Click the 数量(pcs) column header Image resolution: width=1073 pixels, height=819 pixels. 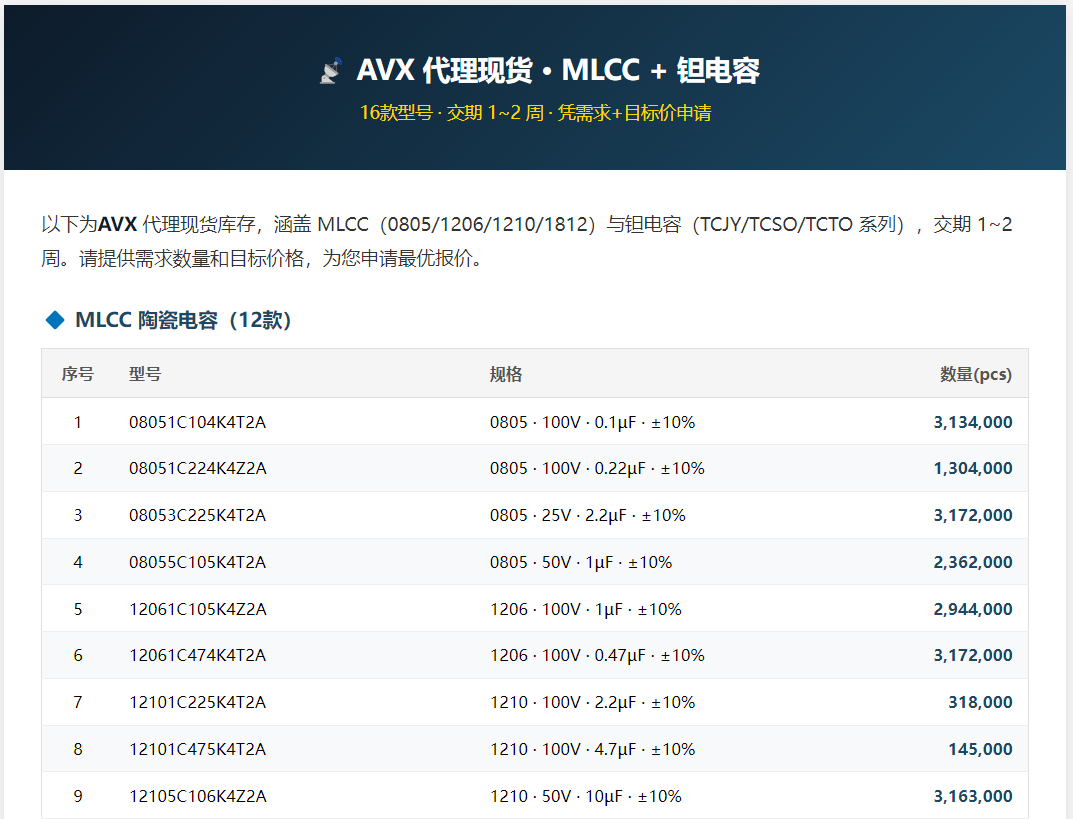[976, 374]
